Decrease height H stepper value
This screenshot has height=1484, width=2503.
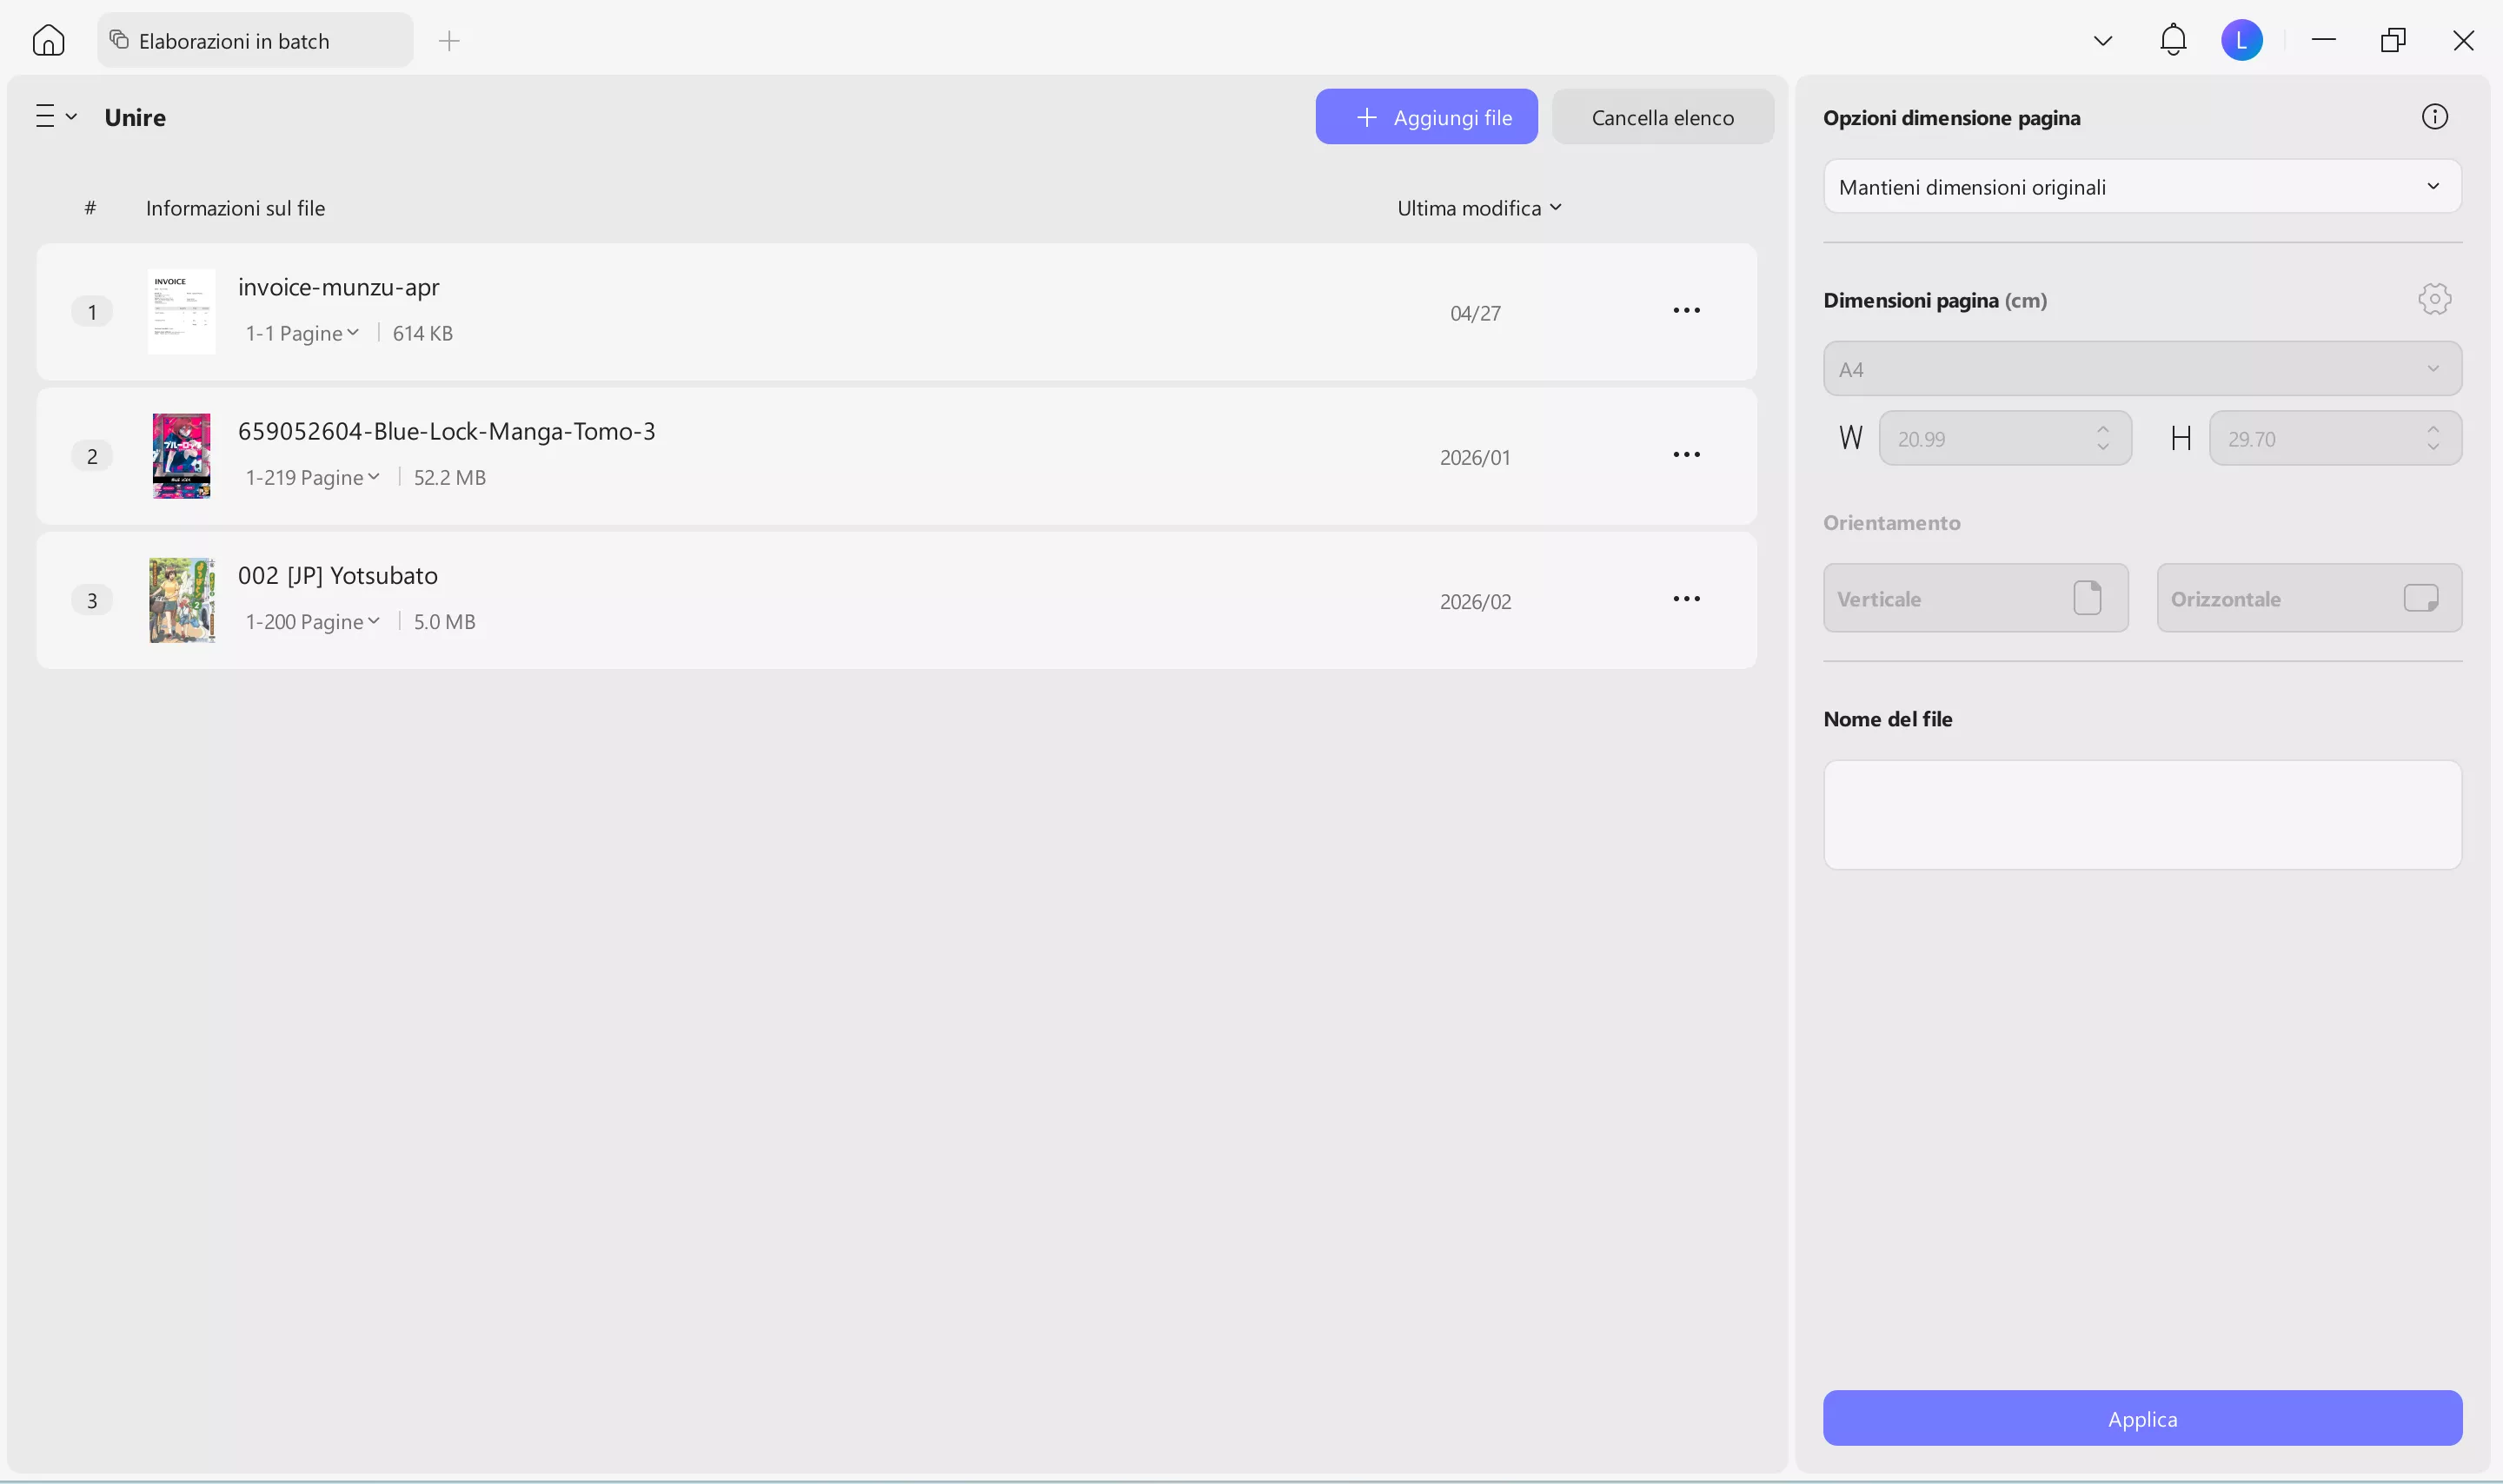[2432, 447]
